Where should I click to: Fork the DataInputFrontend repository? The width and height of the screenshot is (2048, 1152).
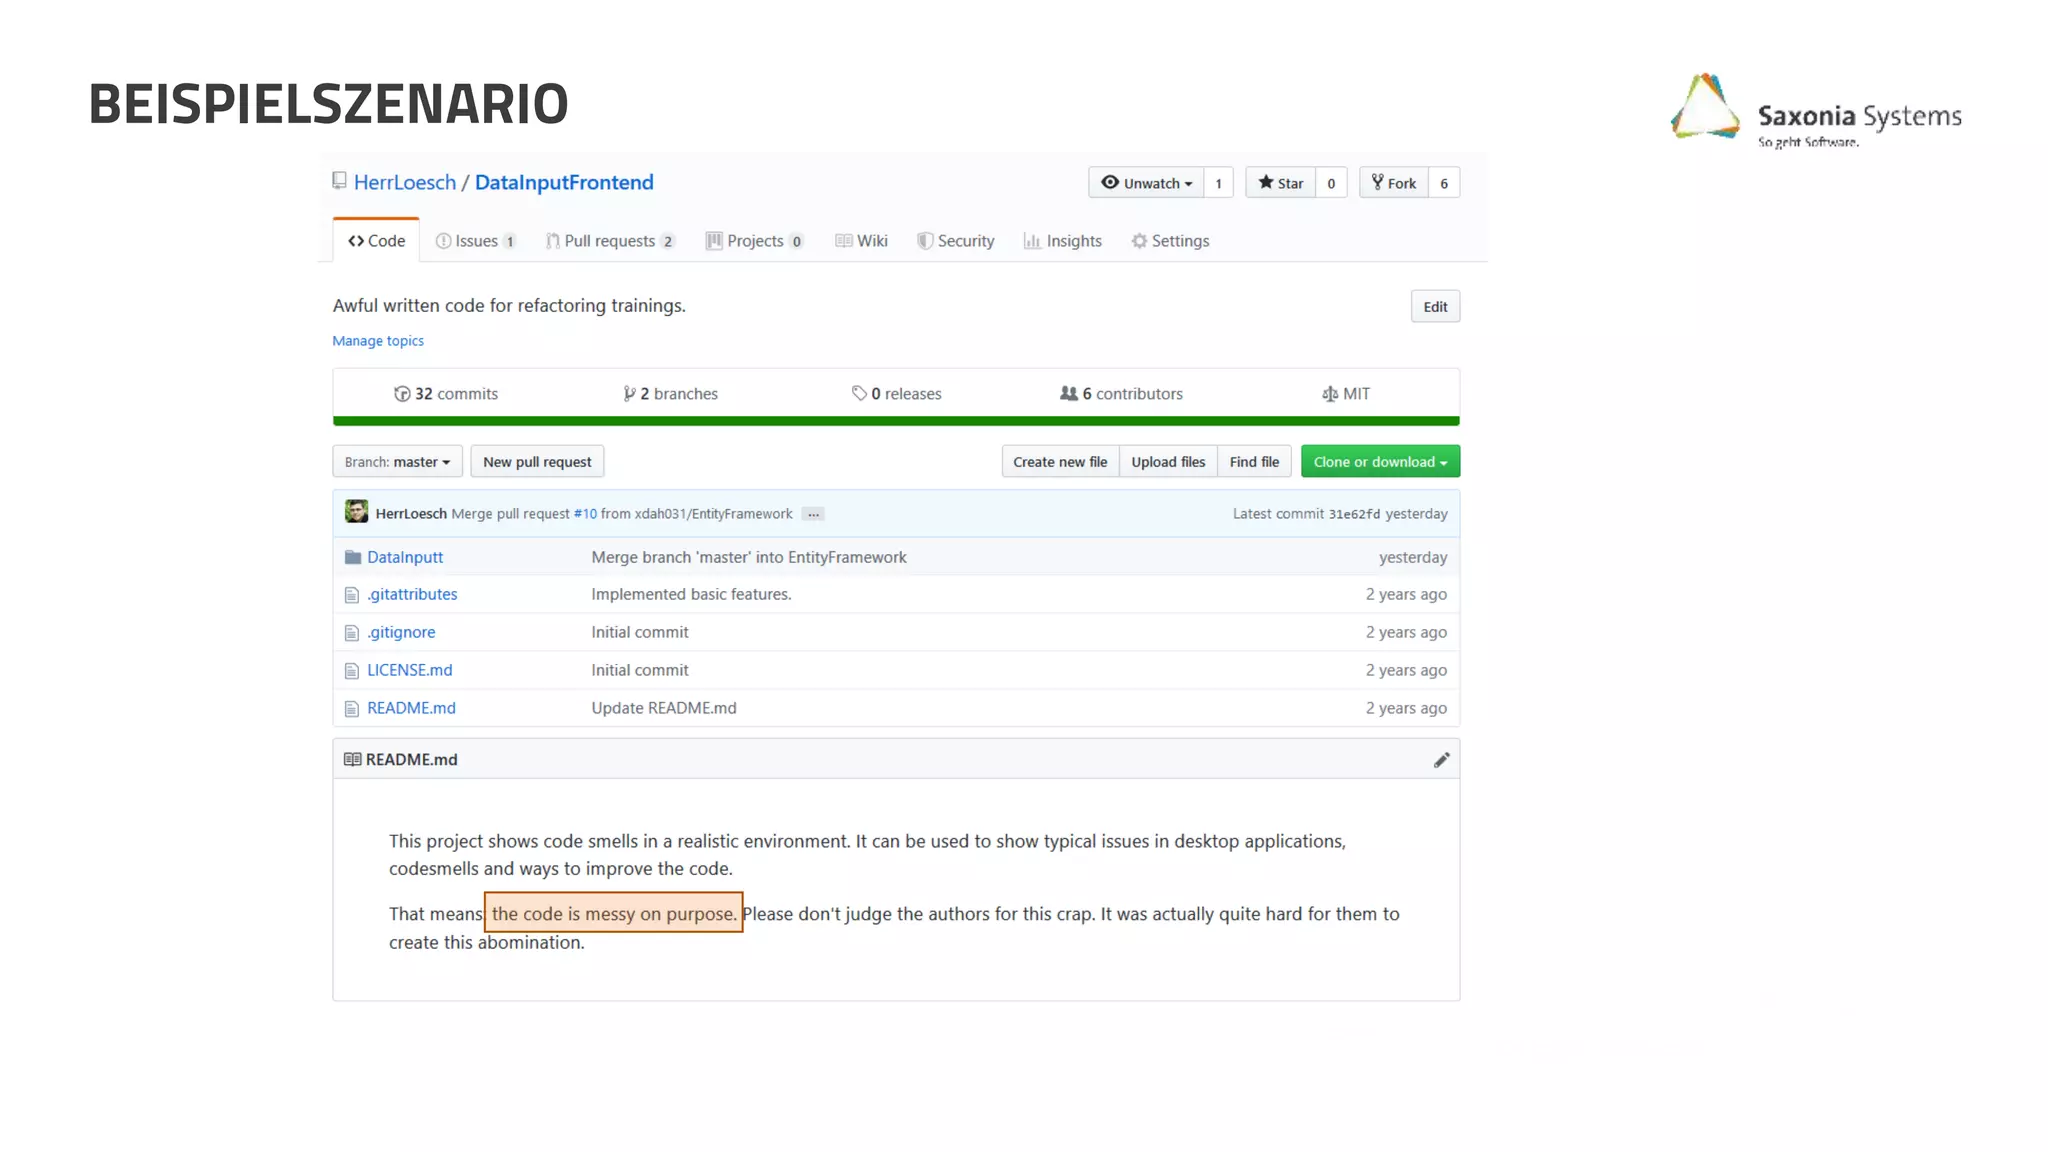(1394, 183)
